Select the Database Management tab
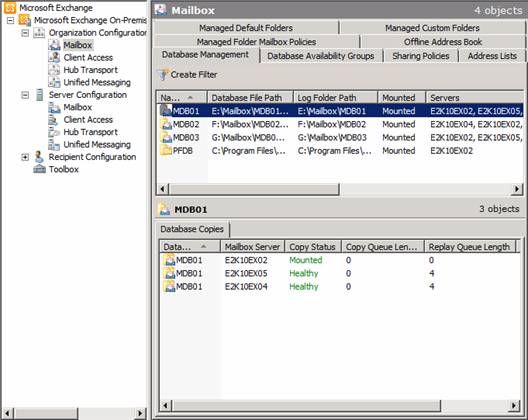 coord(205,55)
